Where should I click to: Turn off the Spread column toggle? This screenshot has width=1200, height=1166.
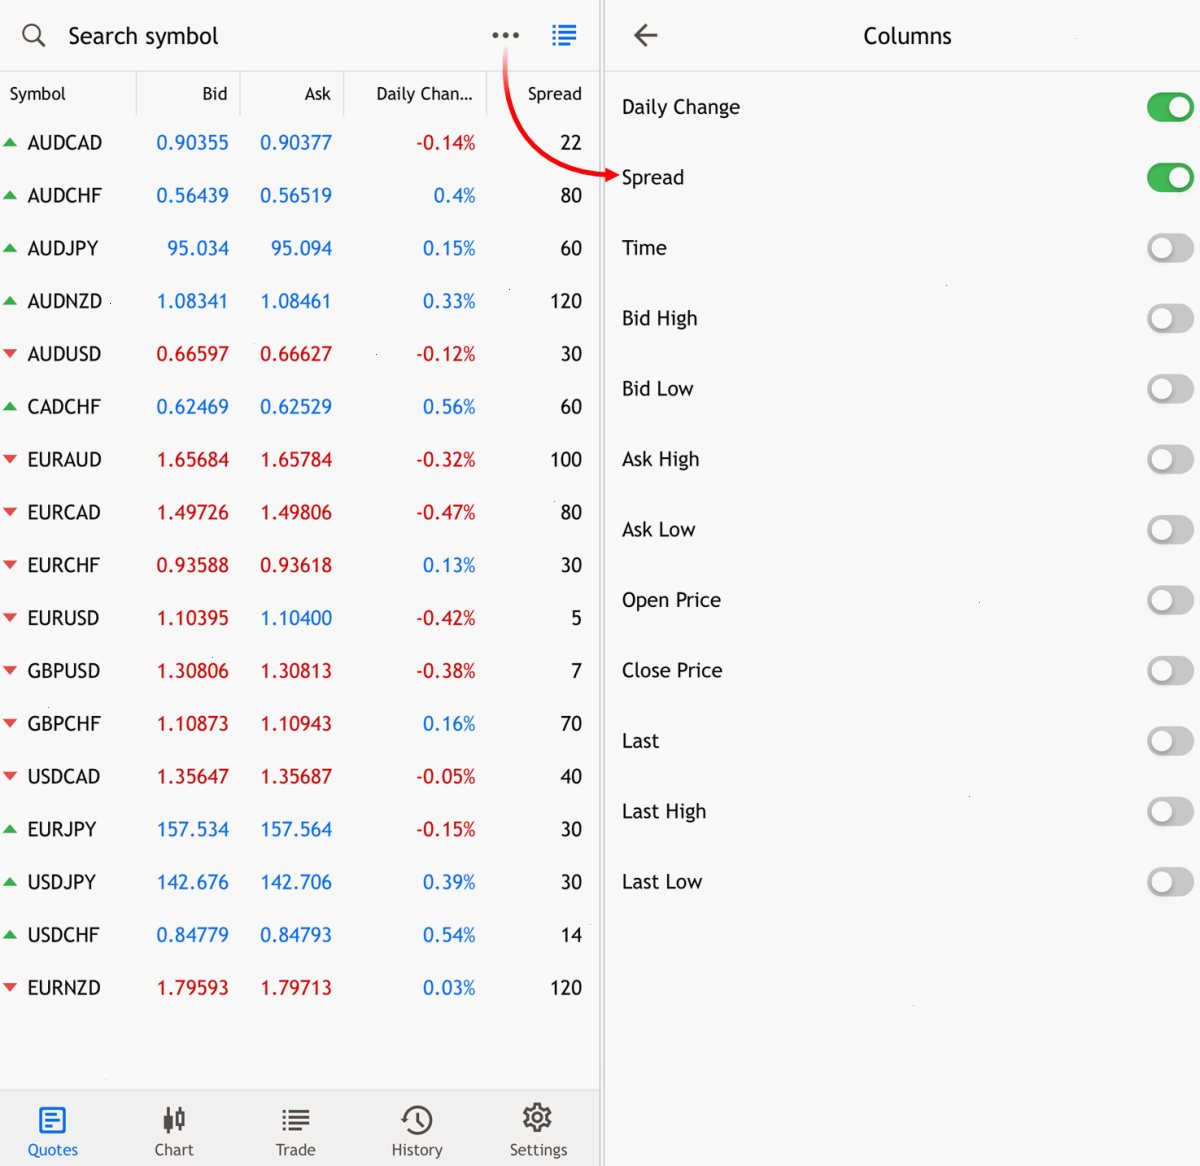pyautogui.click(x=1170, y=178)
